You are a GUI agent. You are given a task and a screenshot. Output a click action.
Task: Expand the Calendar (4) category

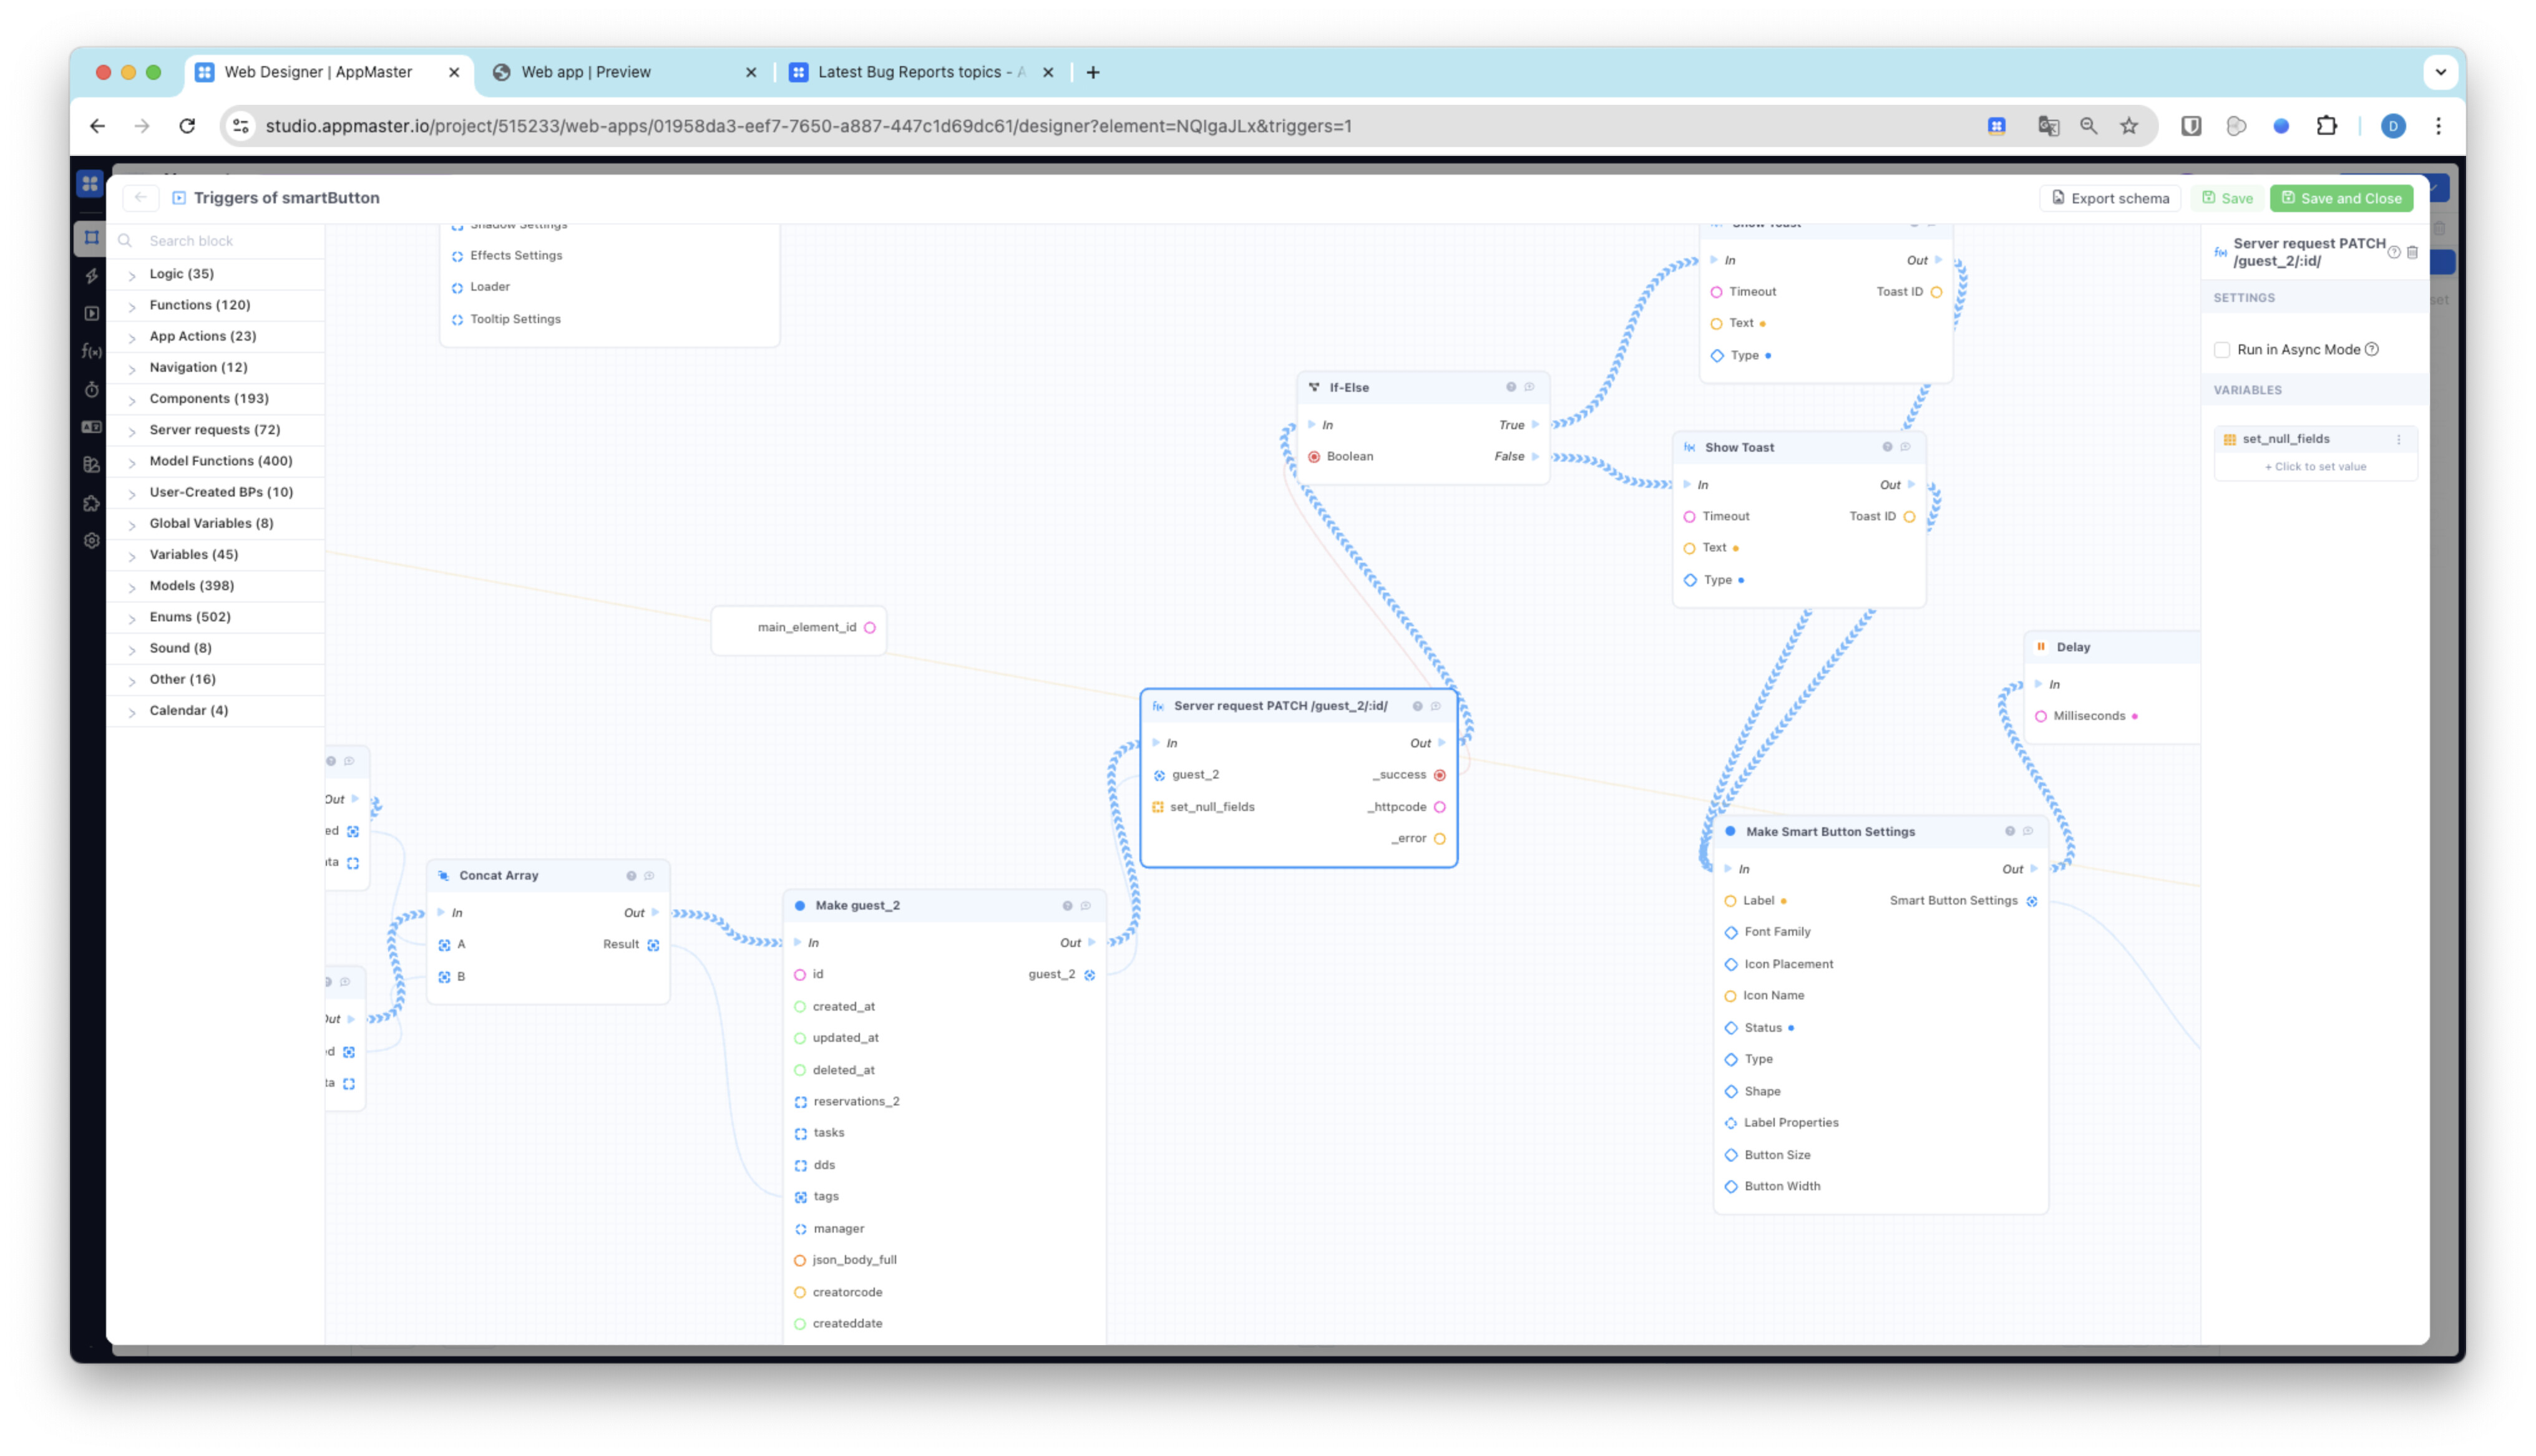tap(215, 710)
